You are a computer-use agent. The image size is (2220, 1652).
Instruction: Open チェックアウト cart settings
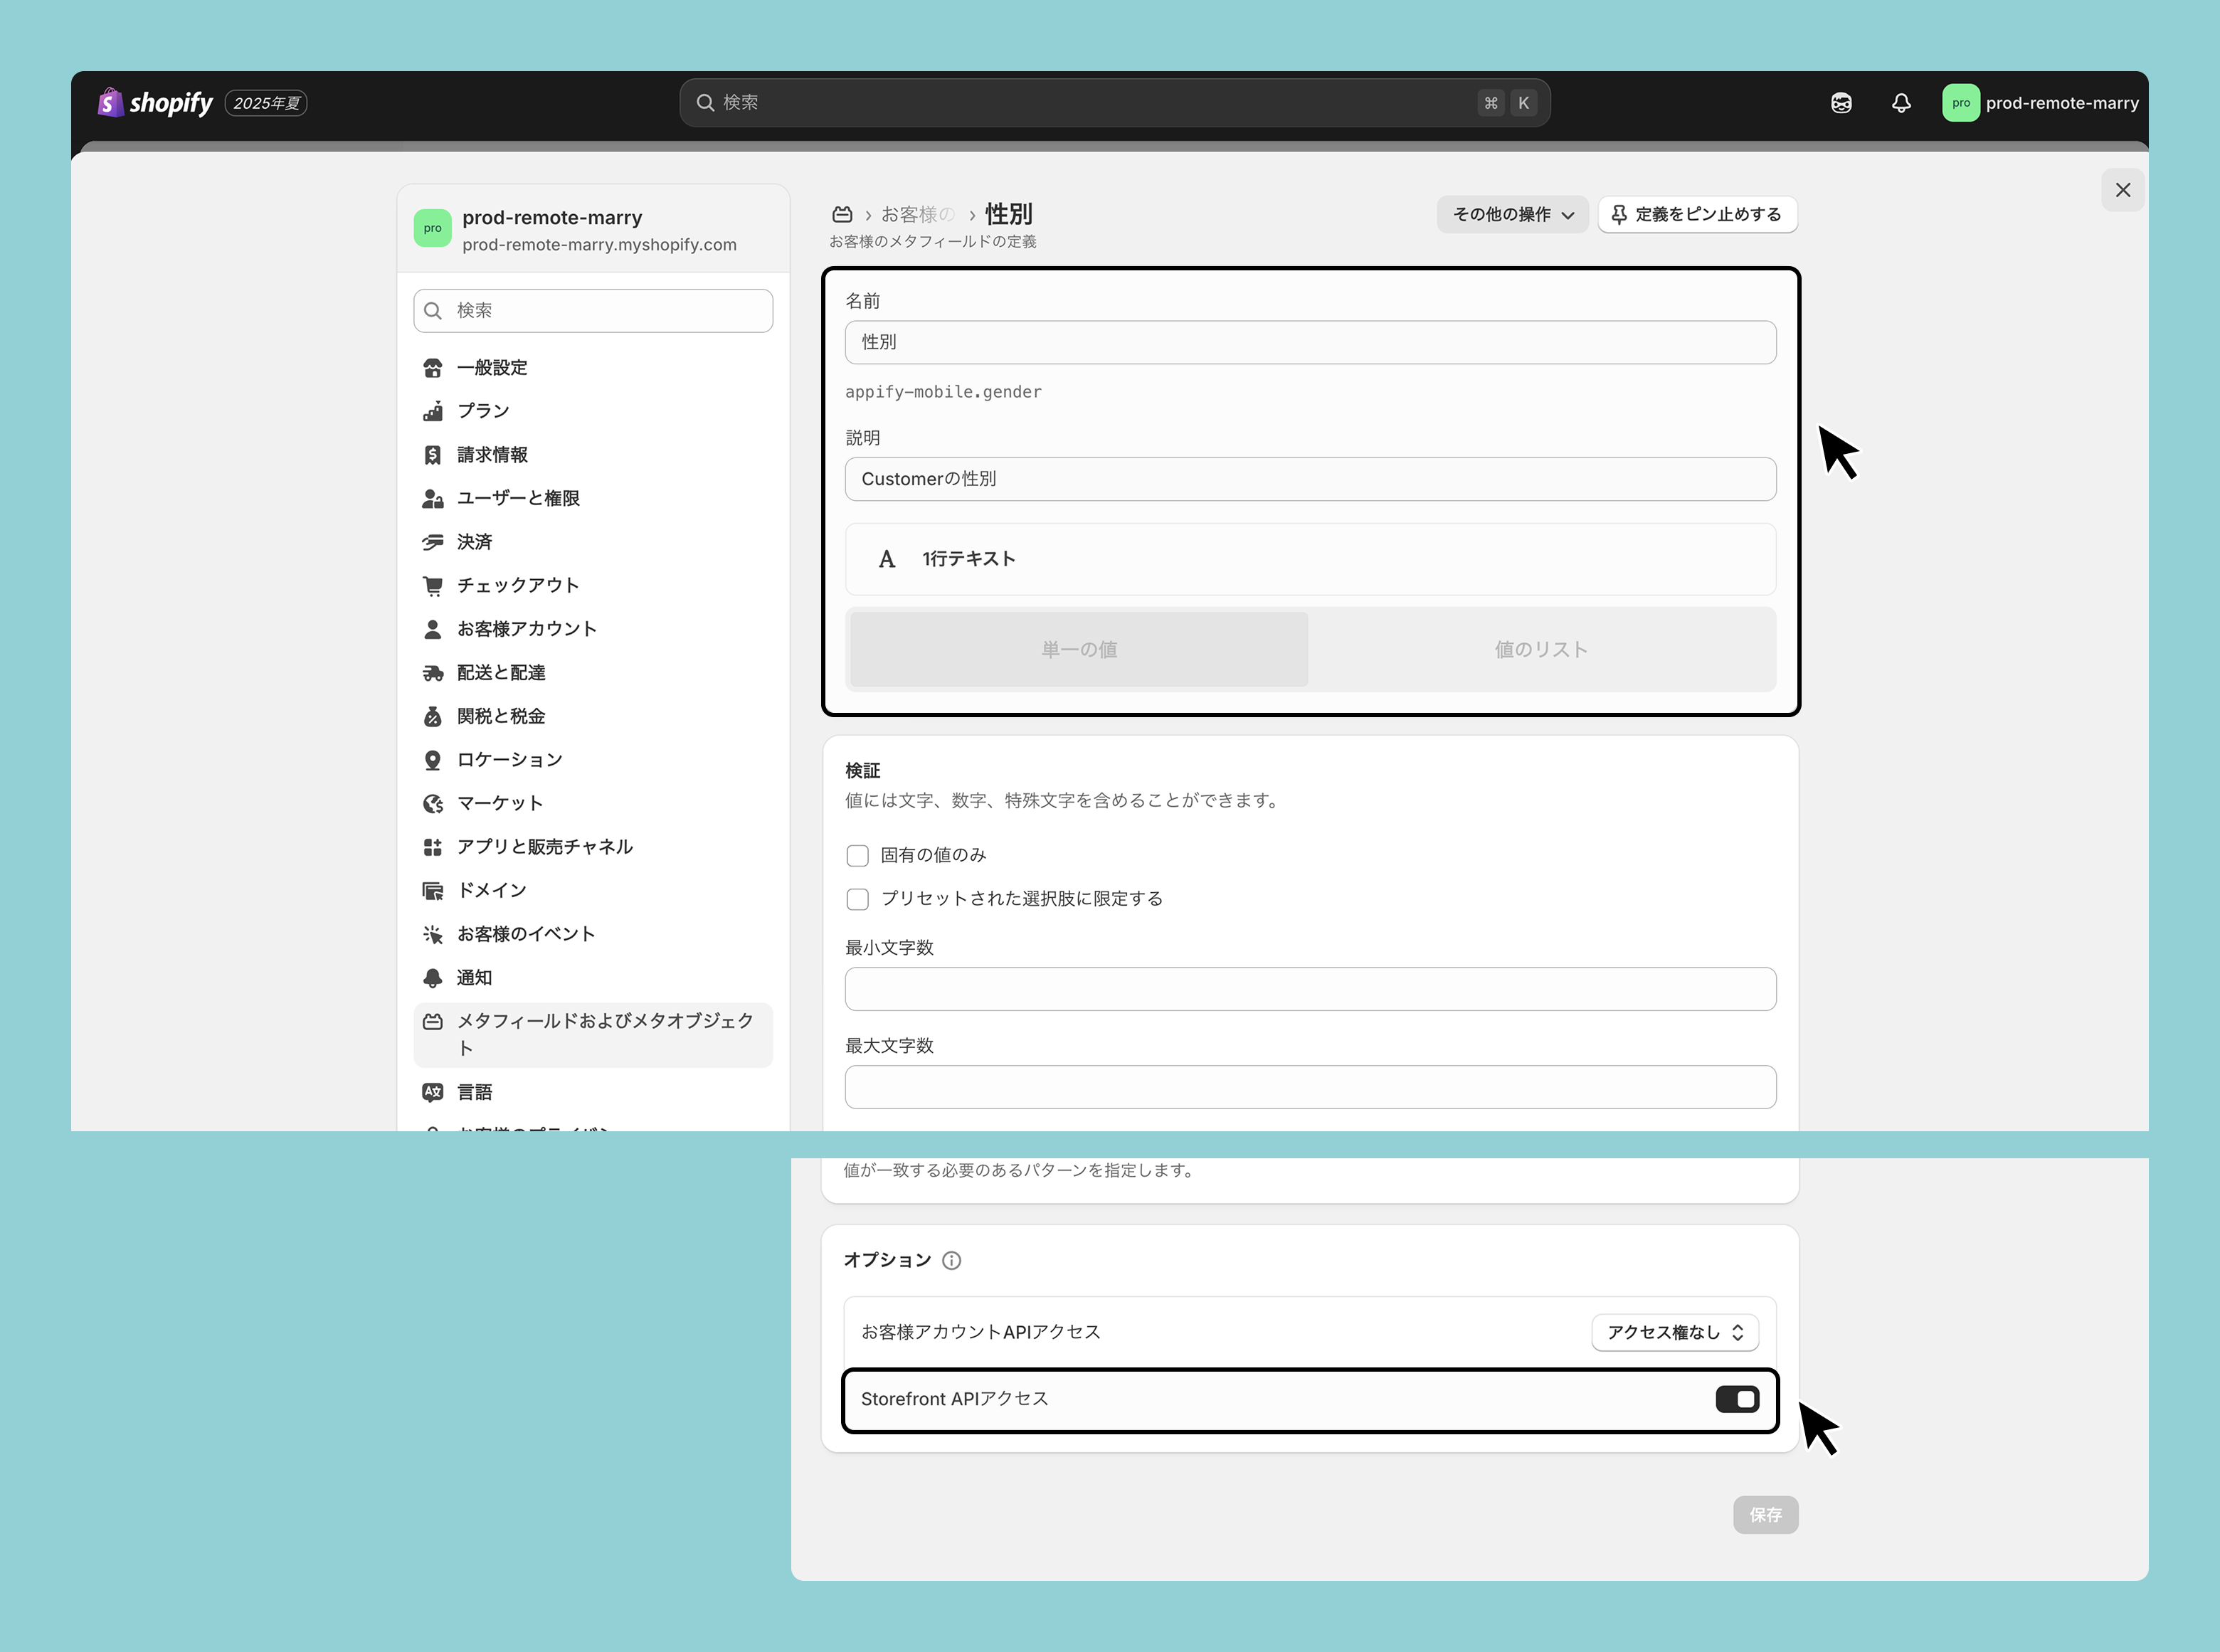[x=517, y=585]
